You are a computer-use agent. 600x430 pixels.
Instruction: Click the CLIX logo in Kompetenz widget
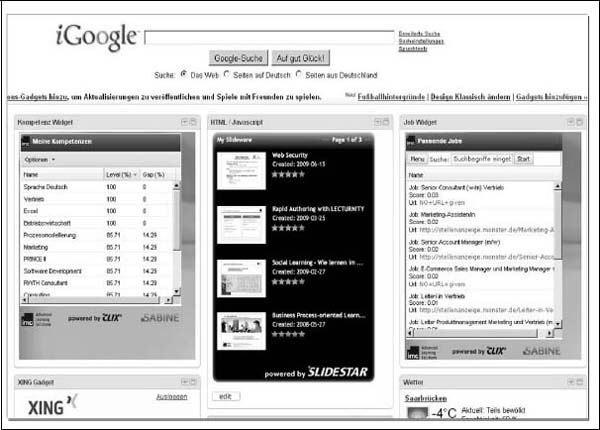pyautogui.click(x=111, y=318)
